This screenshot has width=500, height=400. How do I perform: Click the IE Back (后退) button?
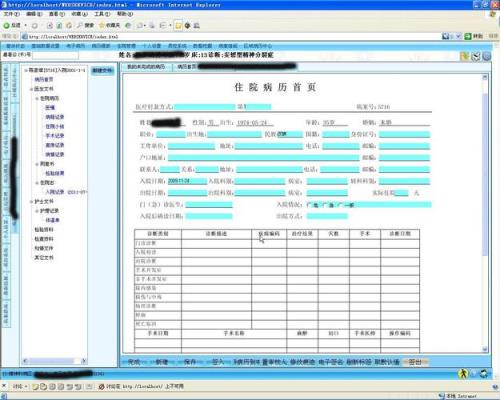coord(12,25)
